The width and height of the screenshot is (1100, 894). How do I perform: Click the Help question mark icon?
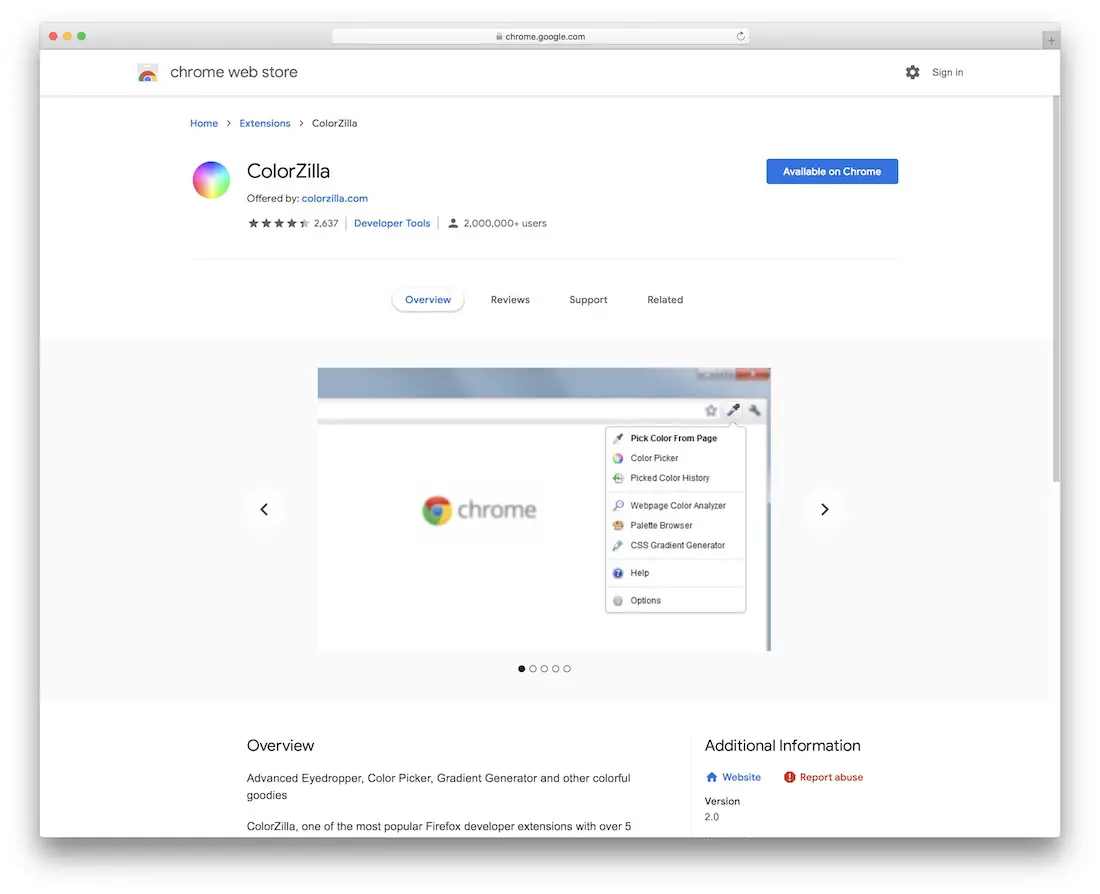point(618,573)
